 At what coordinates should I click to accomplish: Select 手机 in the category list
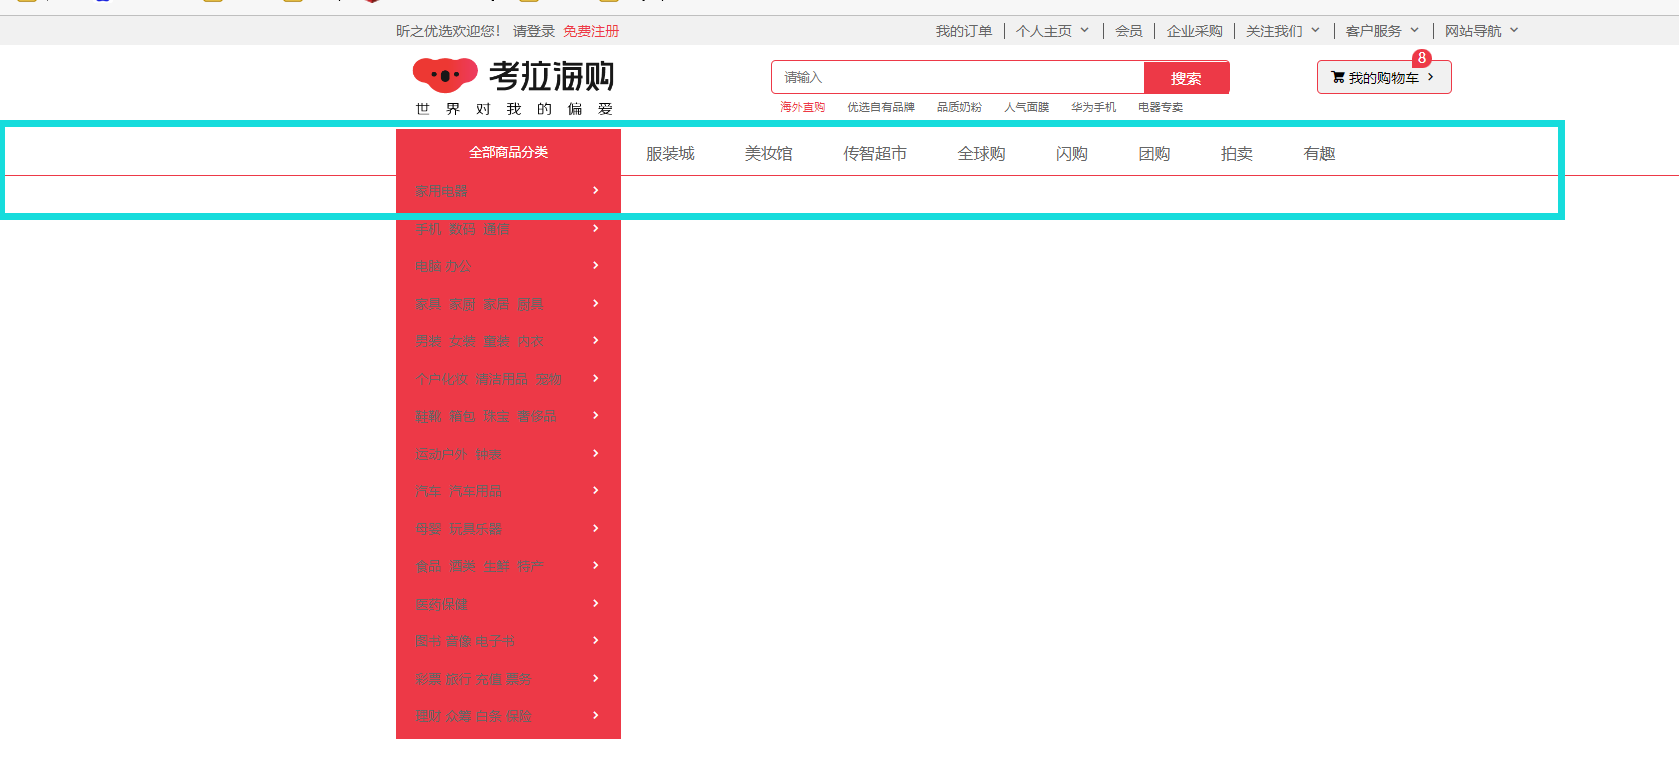point(428,229)
